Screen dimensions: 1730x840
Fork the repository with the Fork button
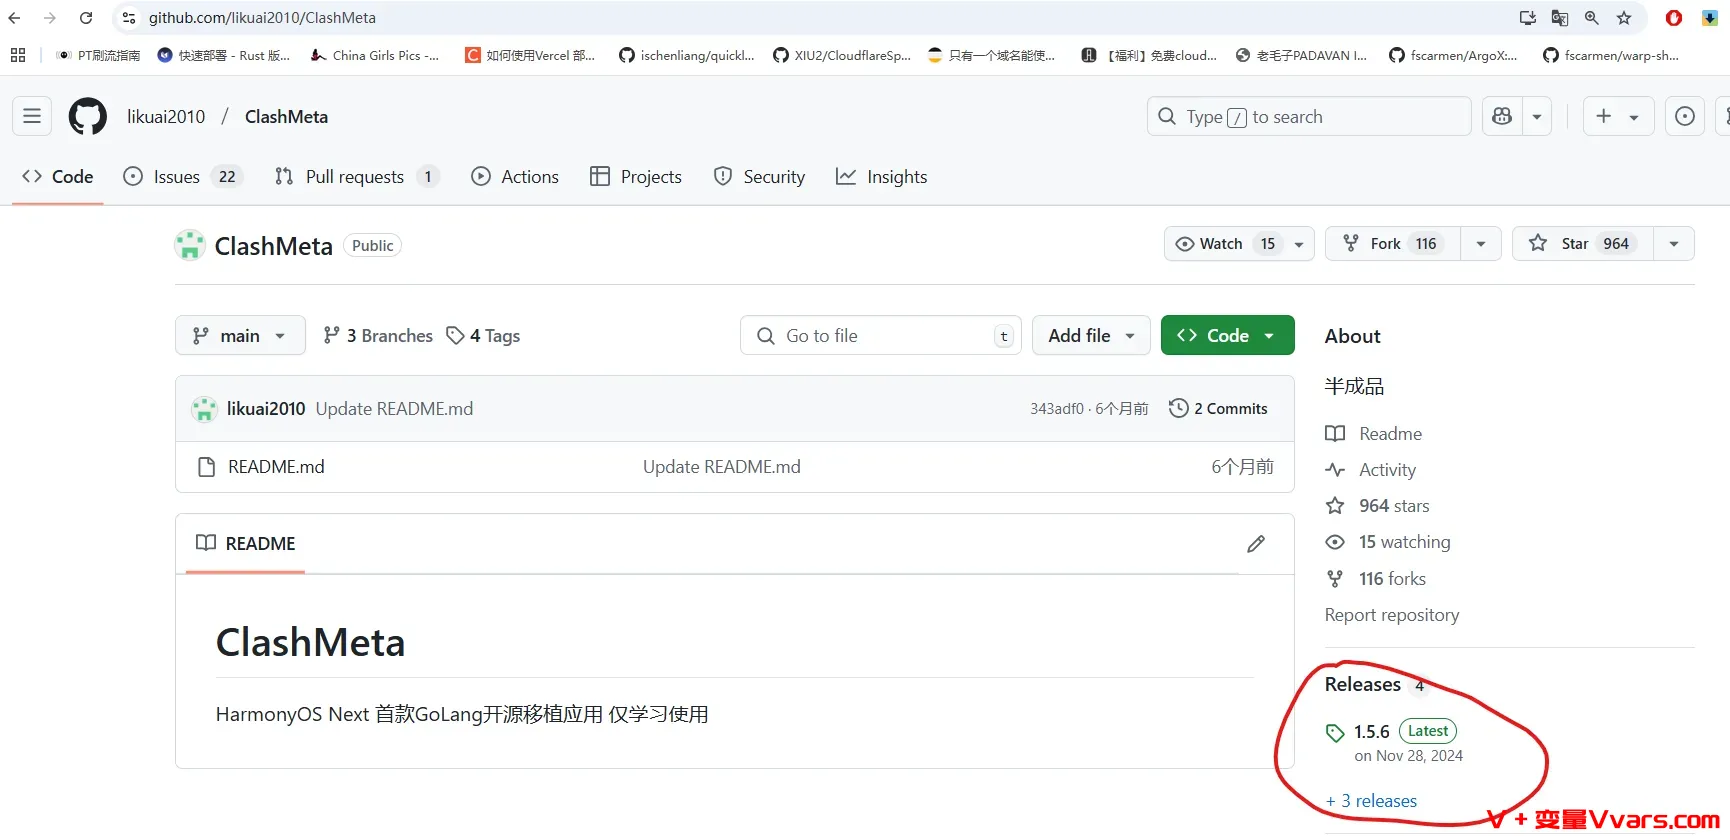pyautogui.click(x=1393, y=244)
